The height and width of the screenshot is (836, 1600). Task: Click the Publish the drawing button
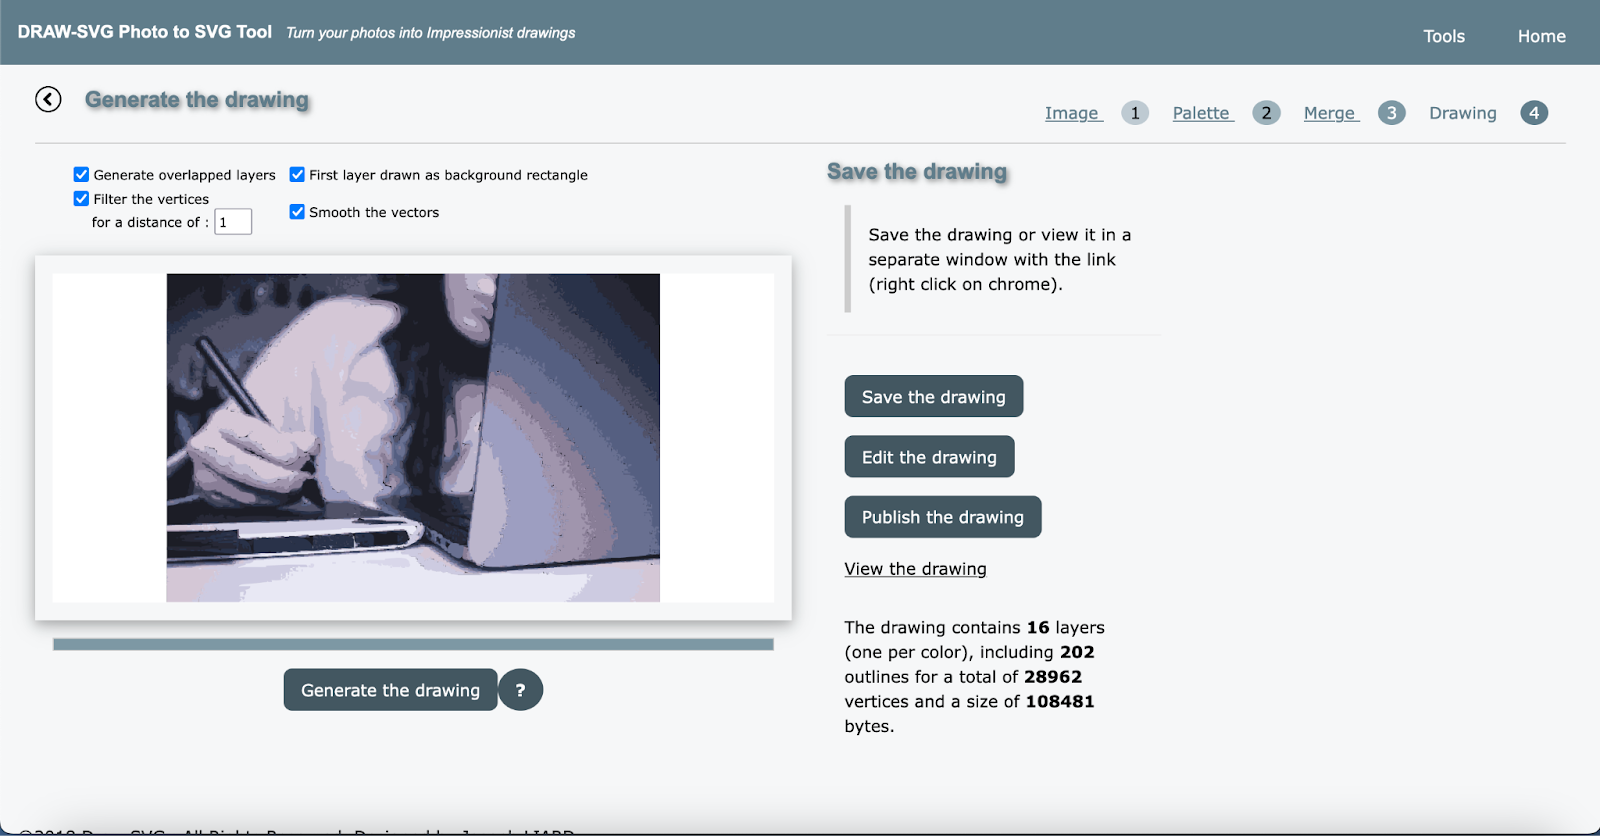942,517
